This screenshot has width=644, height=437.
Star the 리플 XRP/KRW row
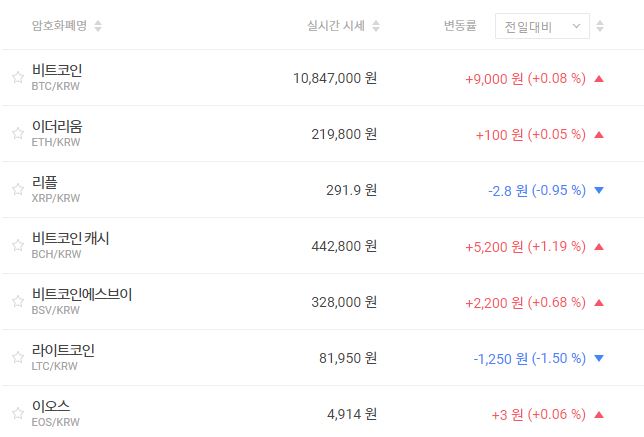[17, 189]
